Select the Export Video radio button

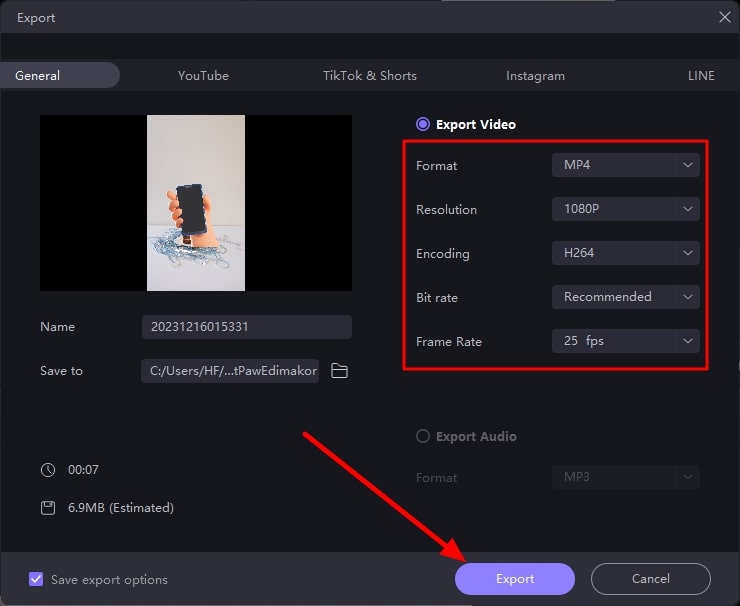(423, 124)
